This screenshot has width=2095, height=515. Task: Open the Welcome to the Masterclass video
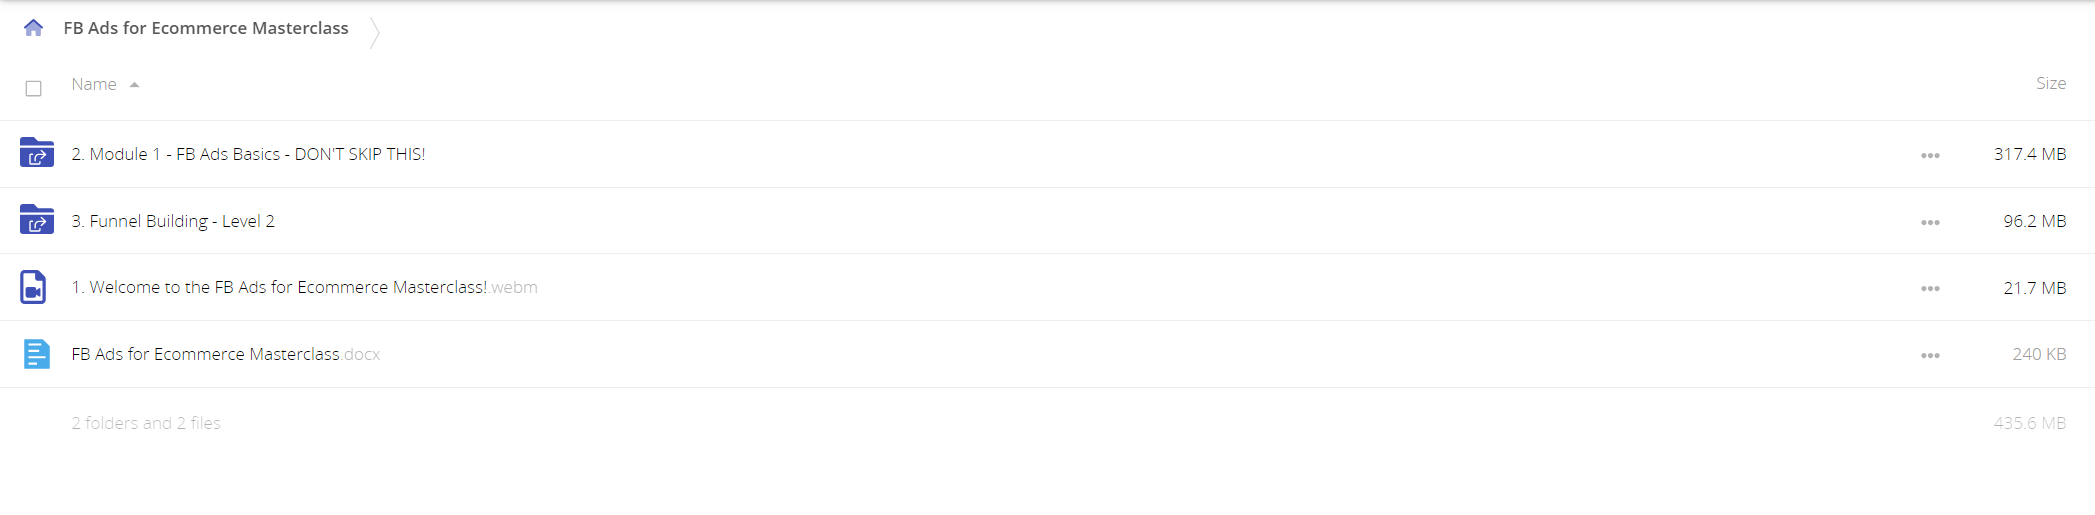click(x=304, y=287)
